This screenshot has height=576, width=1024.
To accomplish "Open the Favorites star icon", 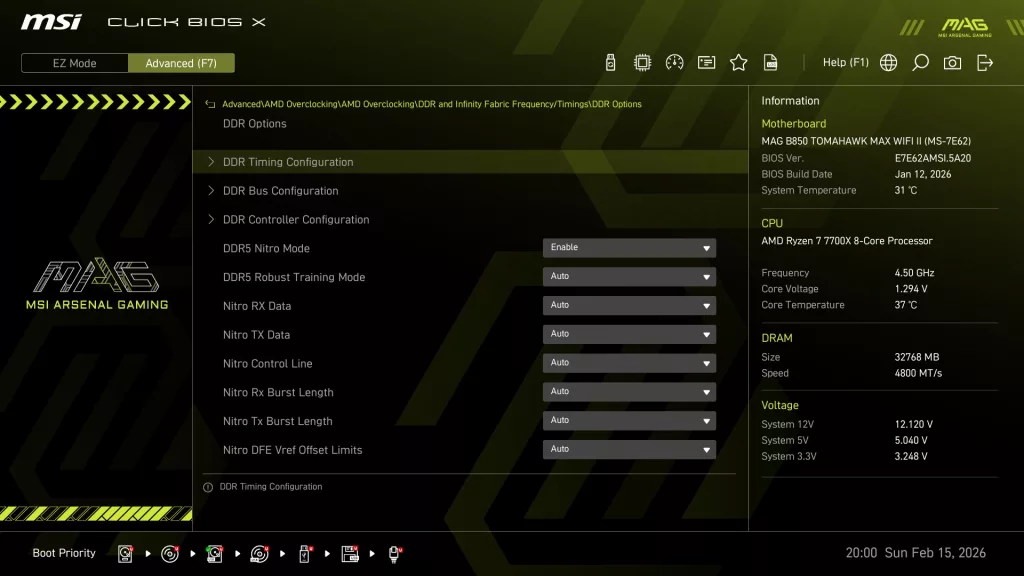I will (738, 61).
